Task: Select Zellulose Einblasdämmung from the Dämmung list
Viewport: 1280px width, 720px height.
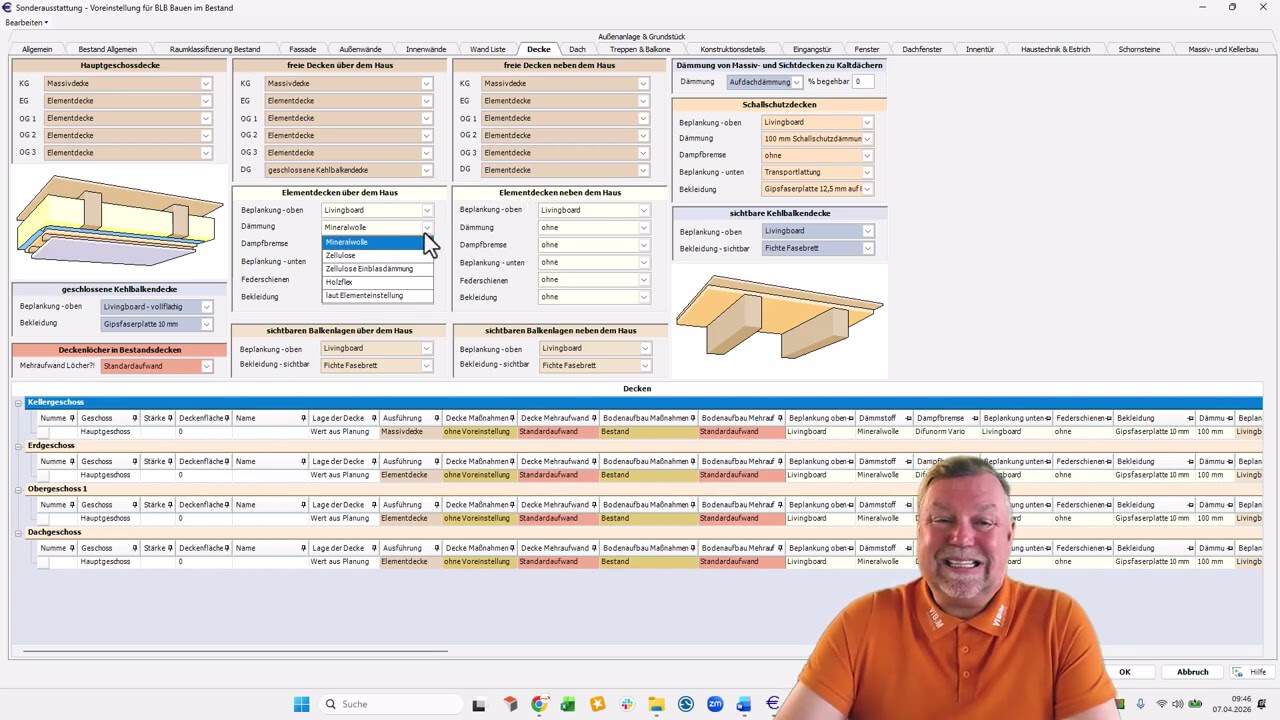Action: click(x=369, y=269)
